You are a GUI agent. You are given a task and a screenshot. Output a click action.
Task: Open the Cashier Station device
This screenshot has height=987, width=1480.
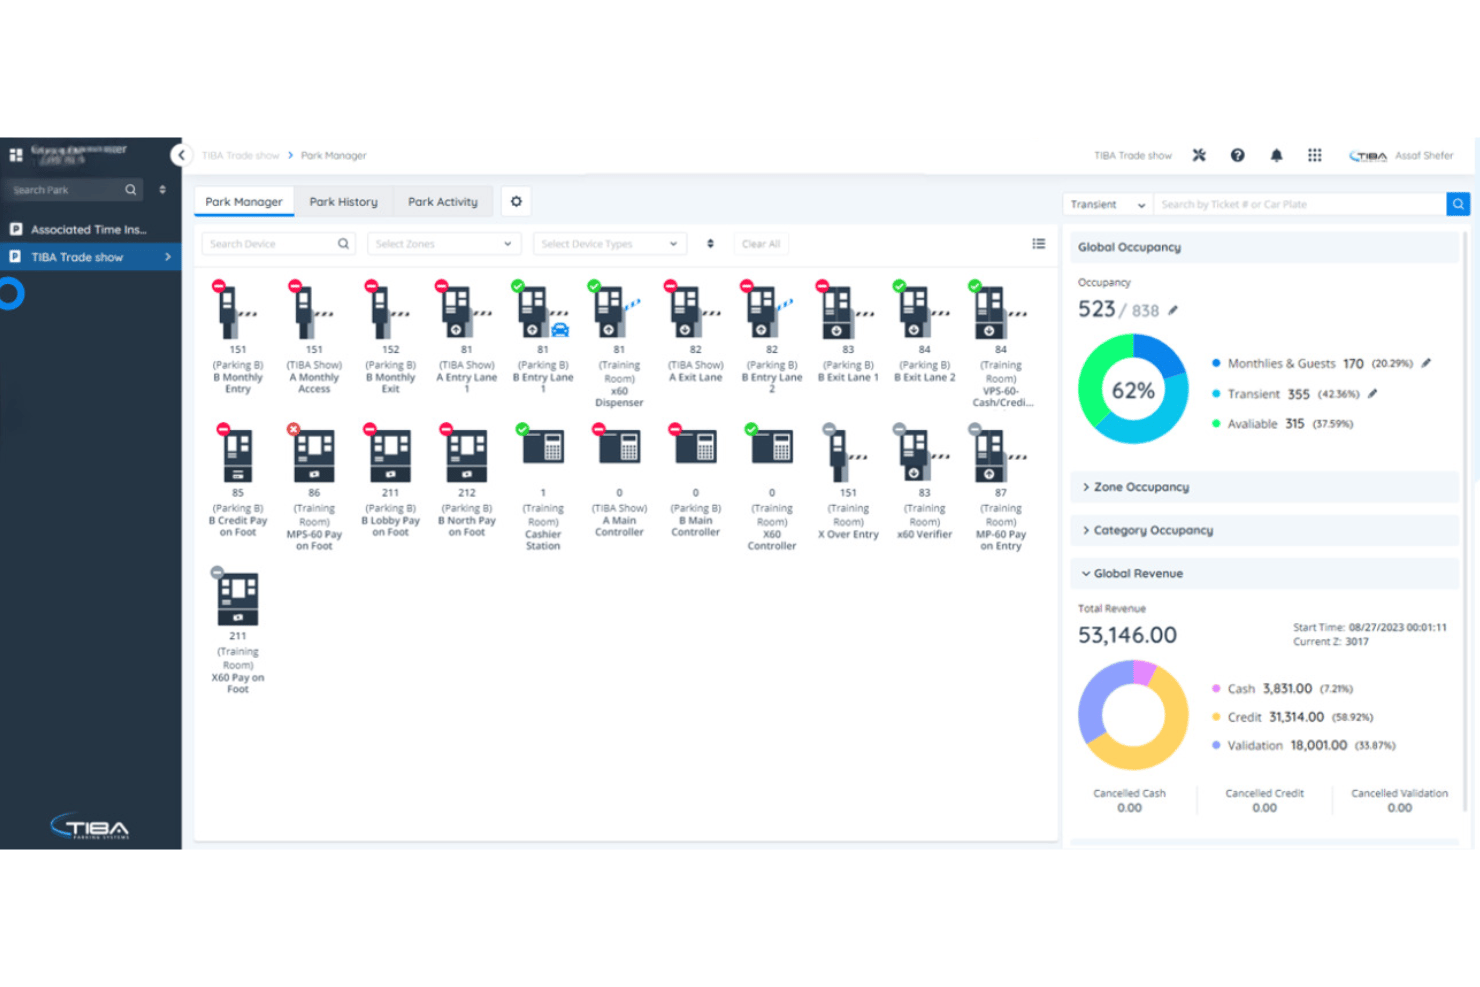click(x=543, y=447)
